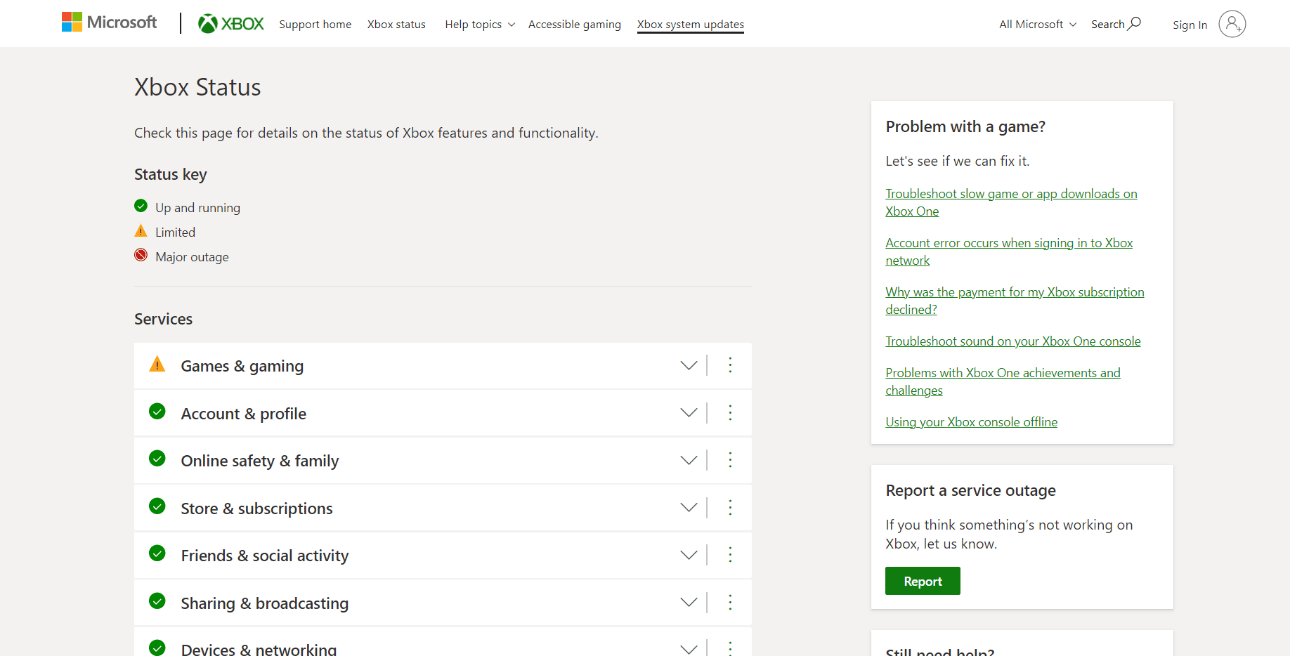Open Accessible gaming page
Viewport: 1290px width, 656px height.
(574, 24)
